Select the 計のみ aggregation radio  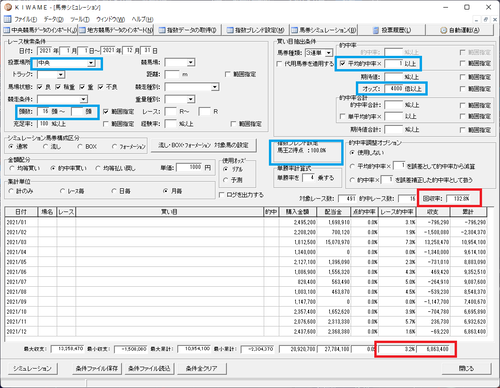click(x=11, y=191)
